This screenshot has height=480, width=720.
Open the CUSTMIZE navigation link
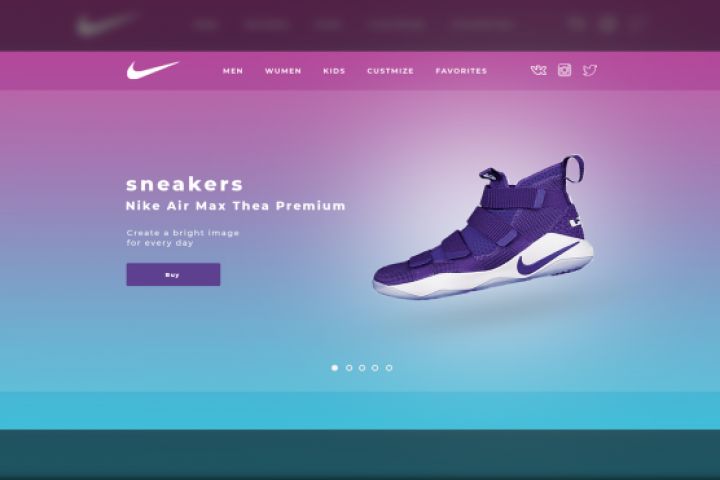pos(390,71)
